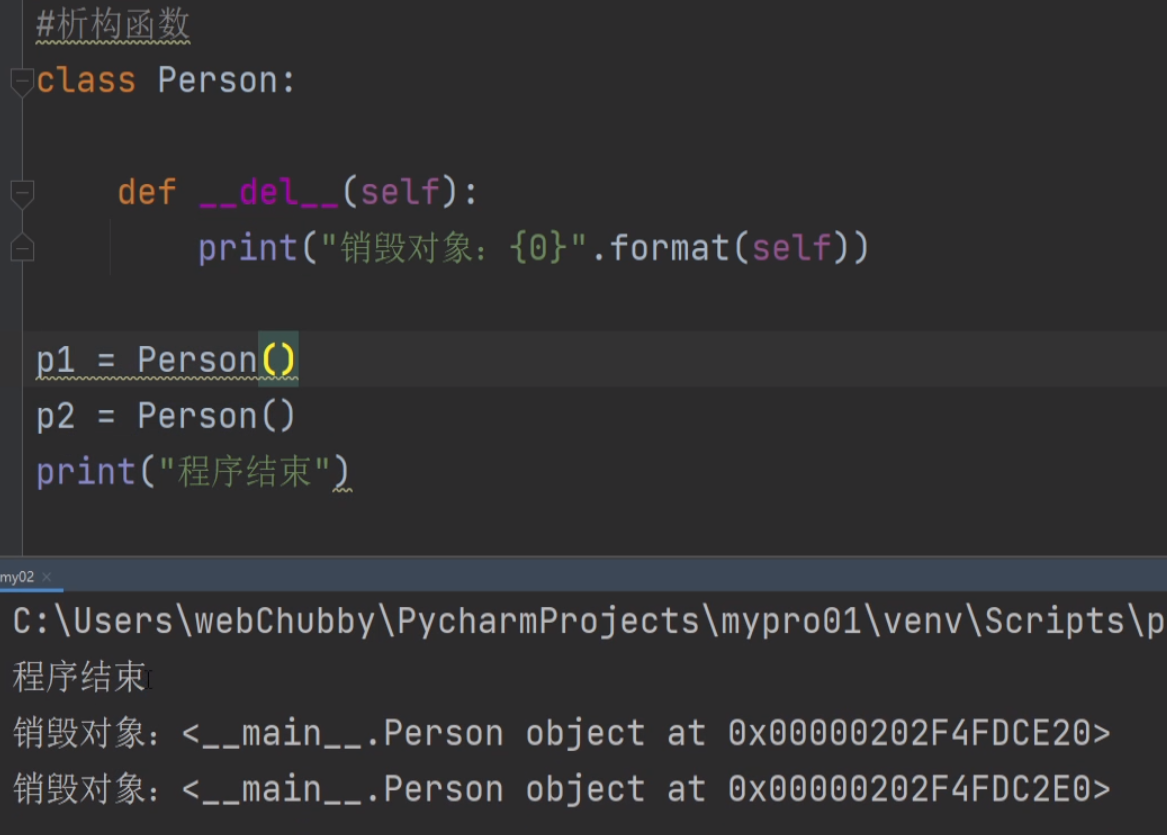Click the "程序结束" string in print call
Viewport: 1167px width, 835px height.
pos(244,472)
